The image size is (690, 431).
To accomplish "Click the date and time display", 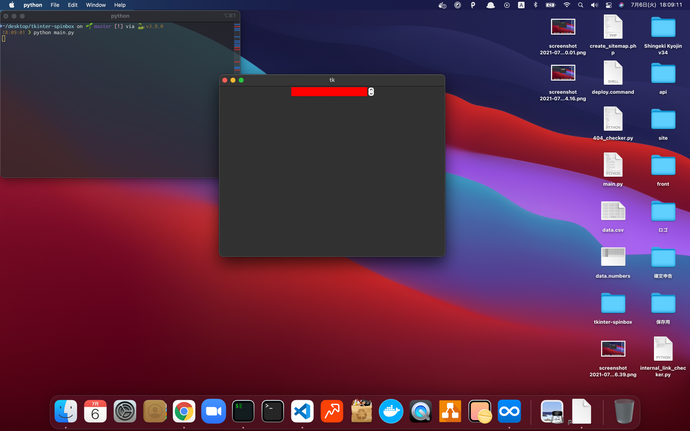I will 656,5.
